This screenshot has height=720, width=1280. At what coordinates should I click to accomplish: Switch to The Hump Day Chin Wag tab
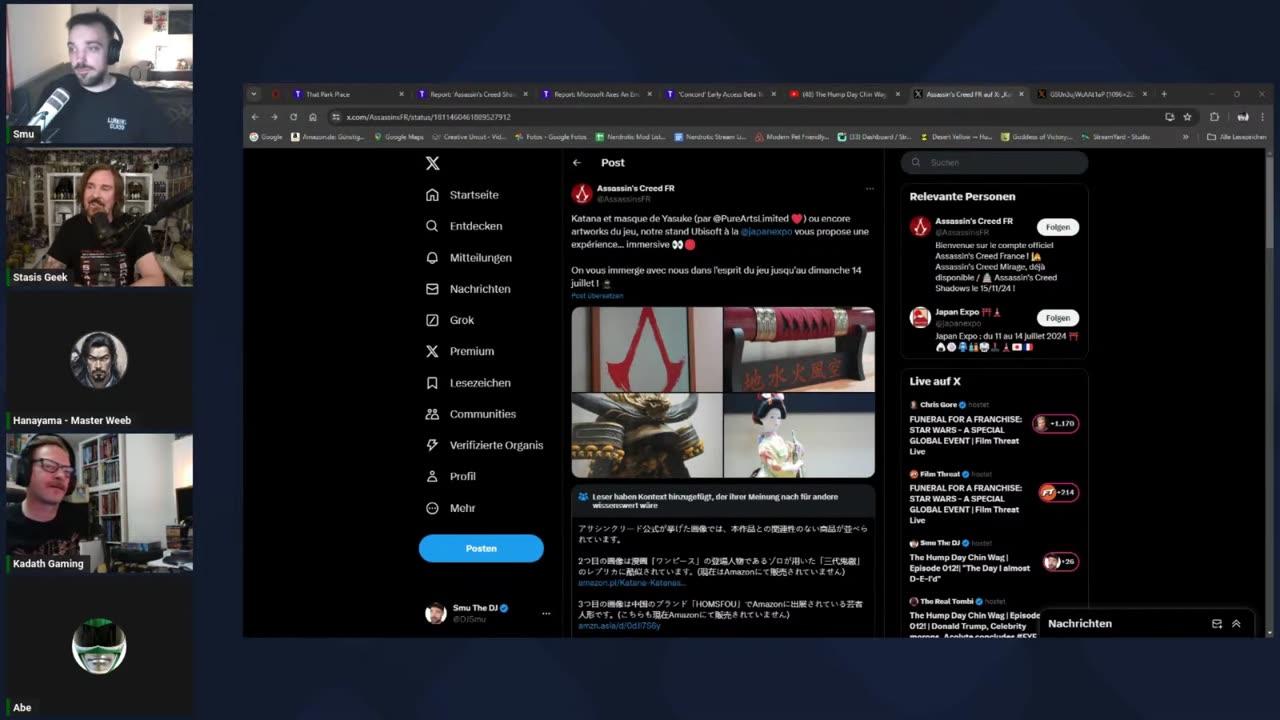tap(845, 94)
